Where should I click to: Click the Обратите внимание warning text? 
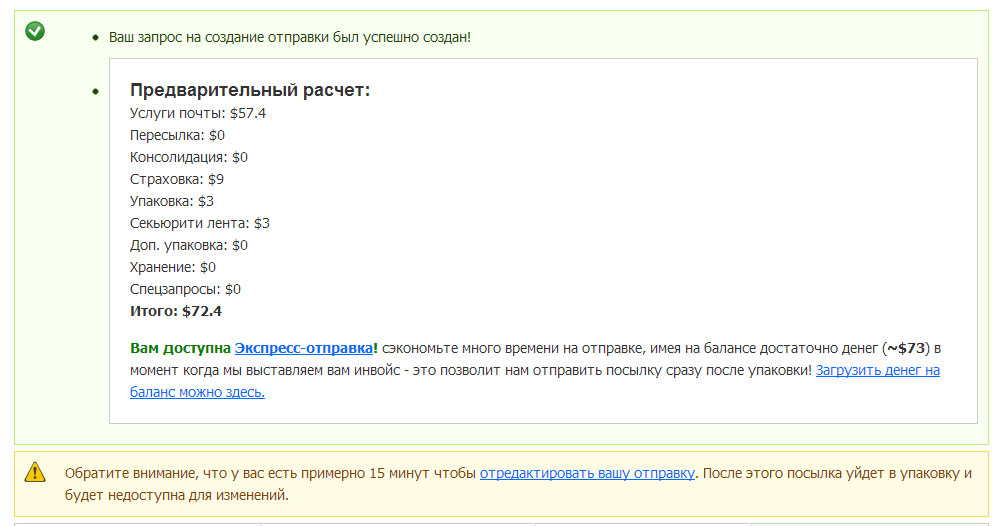(x=270, y=472)
